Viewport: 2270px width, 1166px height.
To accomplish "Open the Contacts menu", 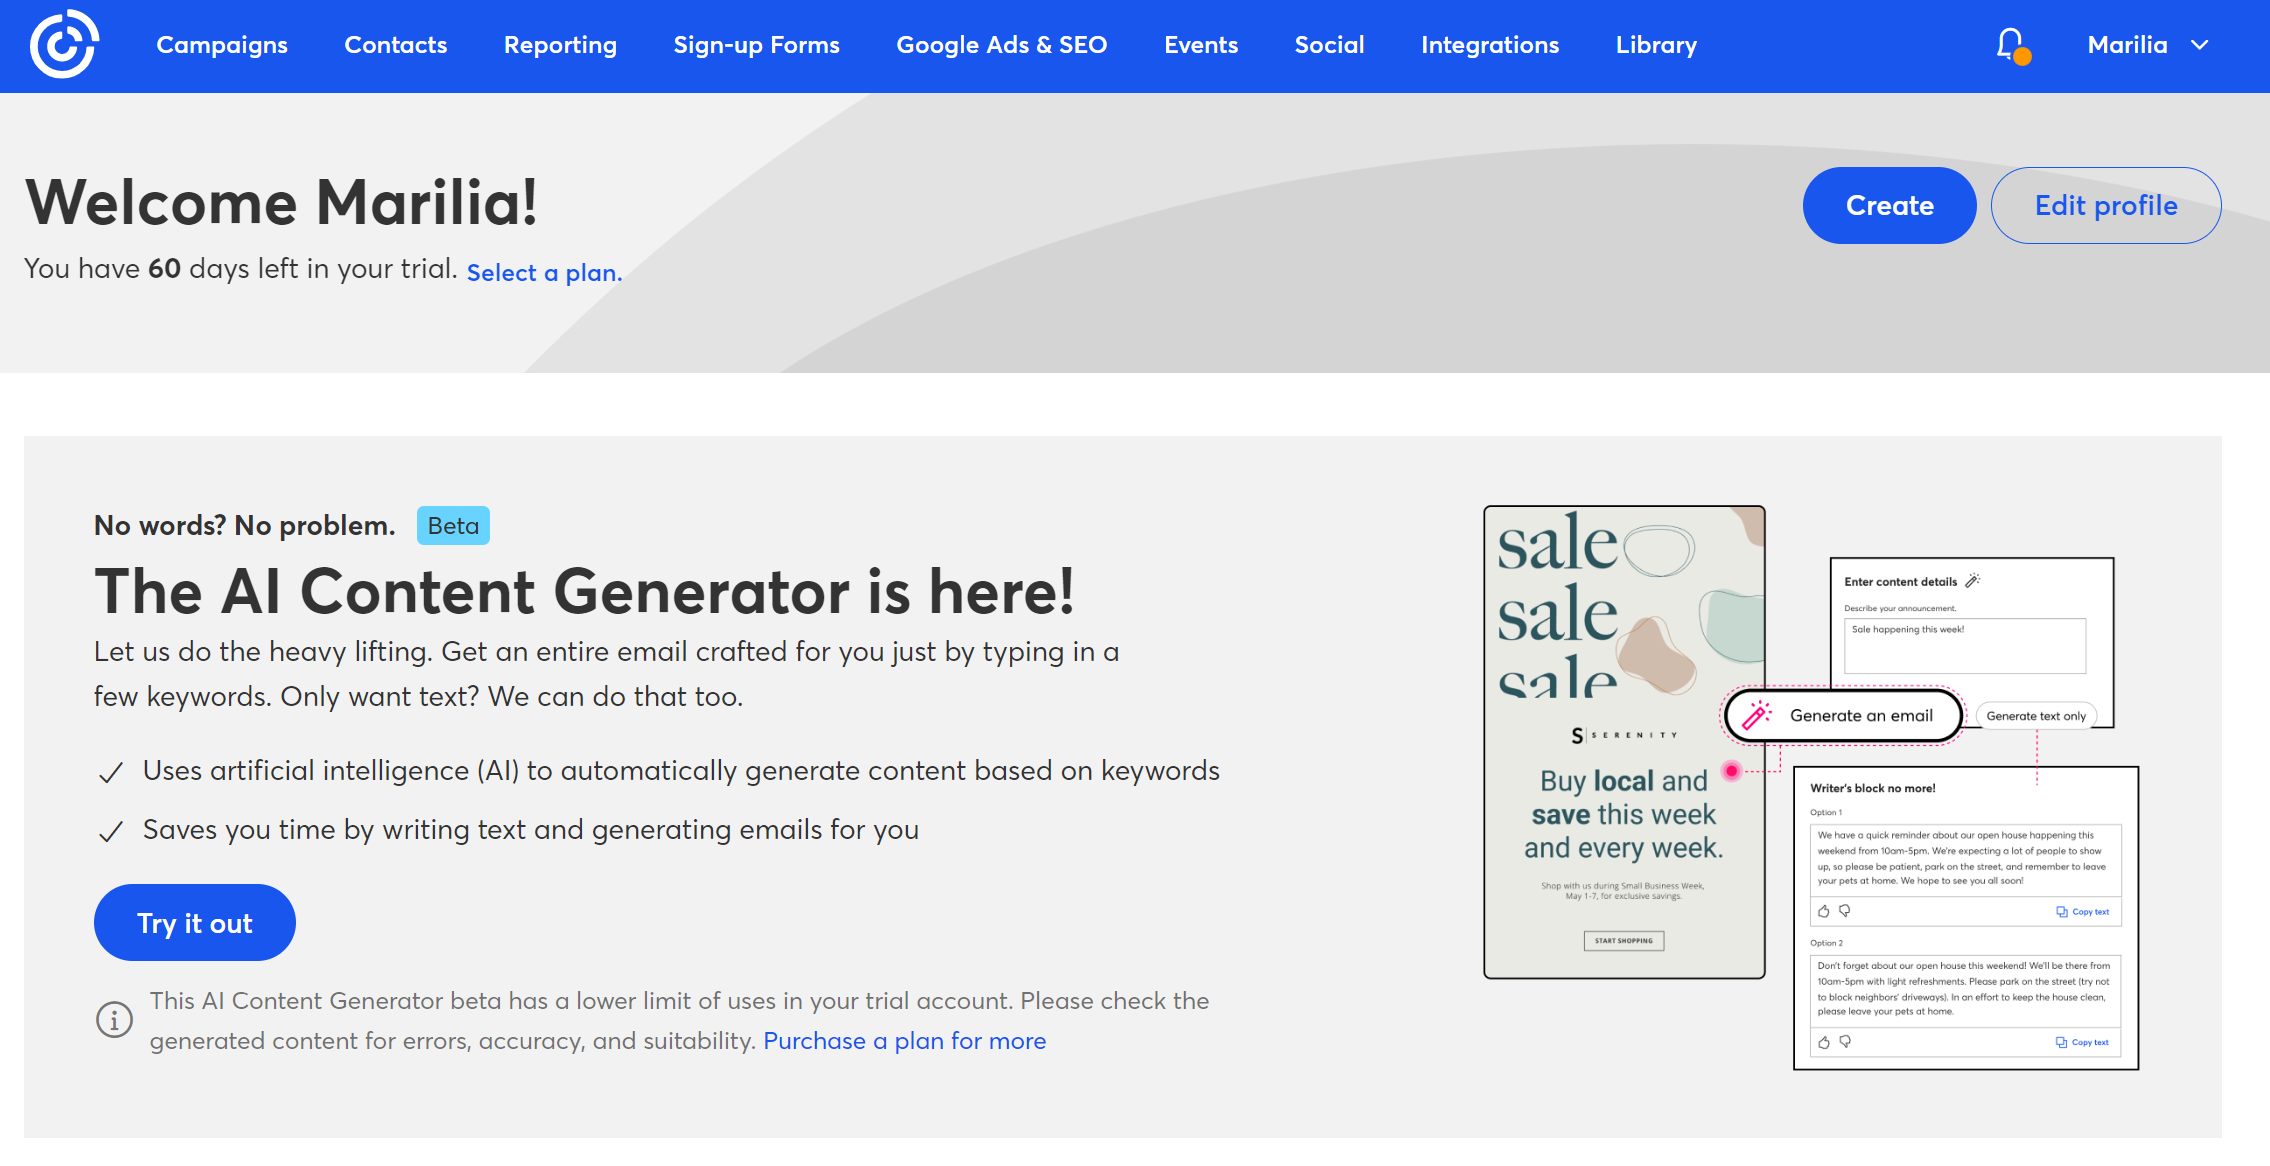I will click(x=394, y=43).
